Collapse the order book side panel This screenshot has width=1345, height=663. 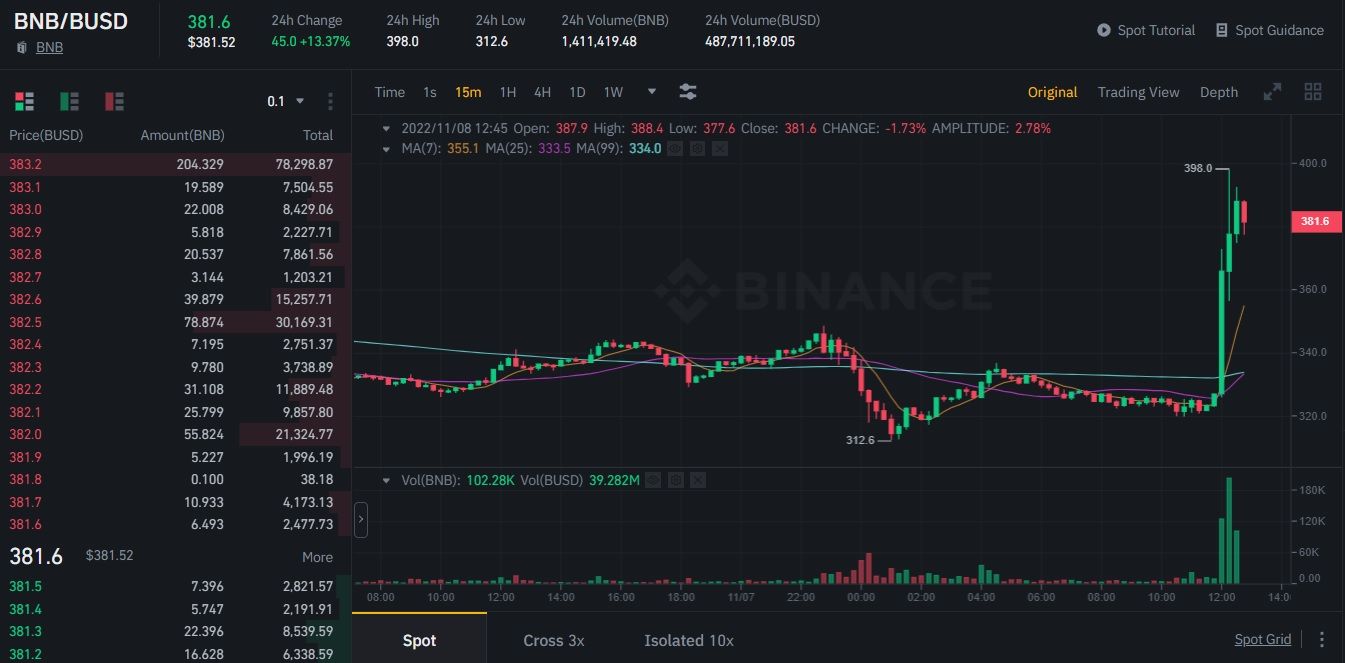(361, 520)
